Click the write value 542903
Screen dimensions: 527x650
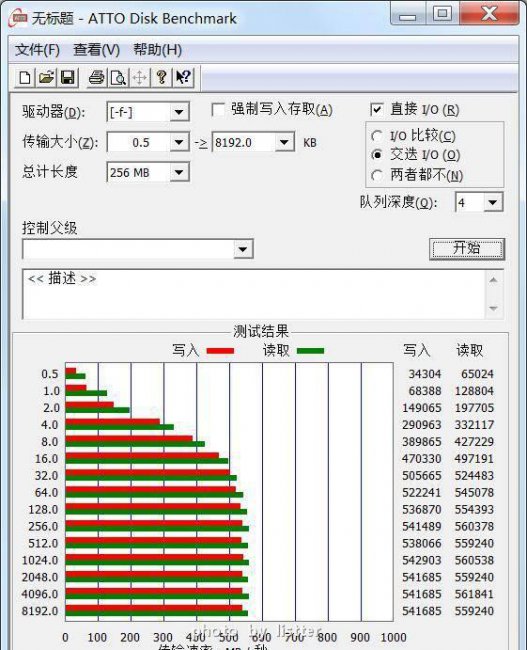422,560
